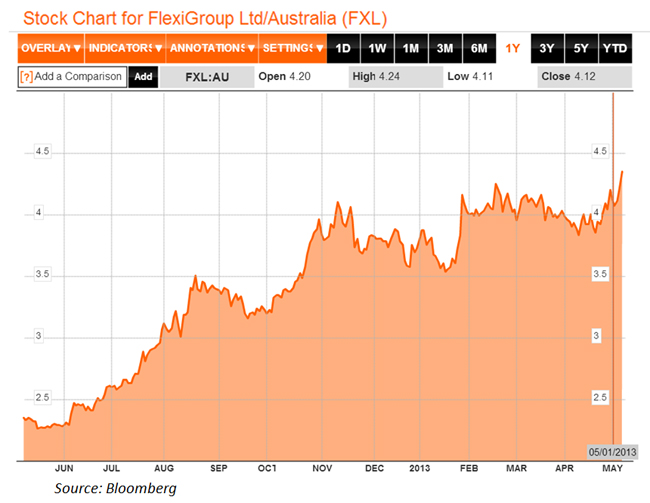Select the 6M time range

coord(479,48)
